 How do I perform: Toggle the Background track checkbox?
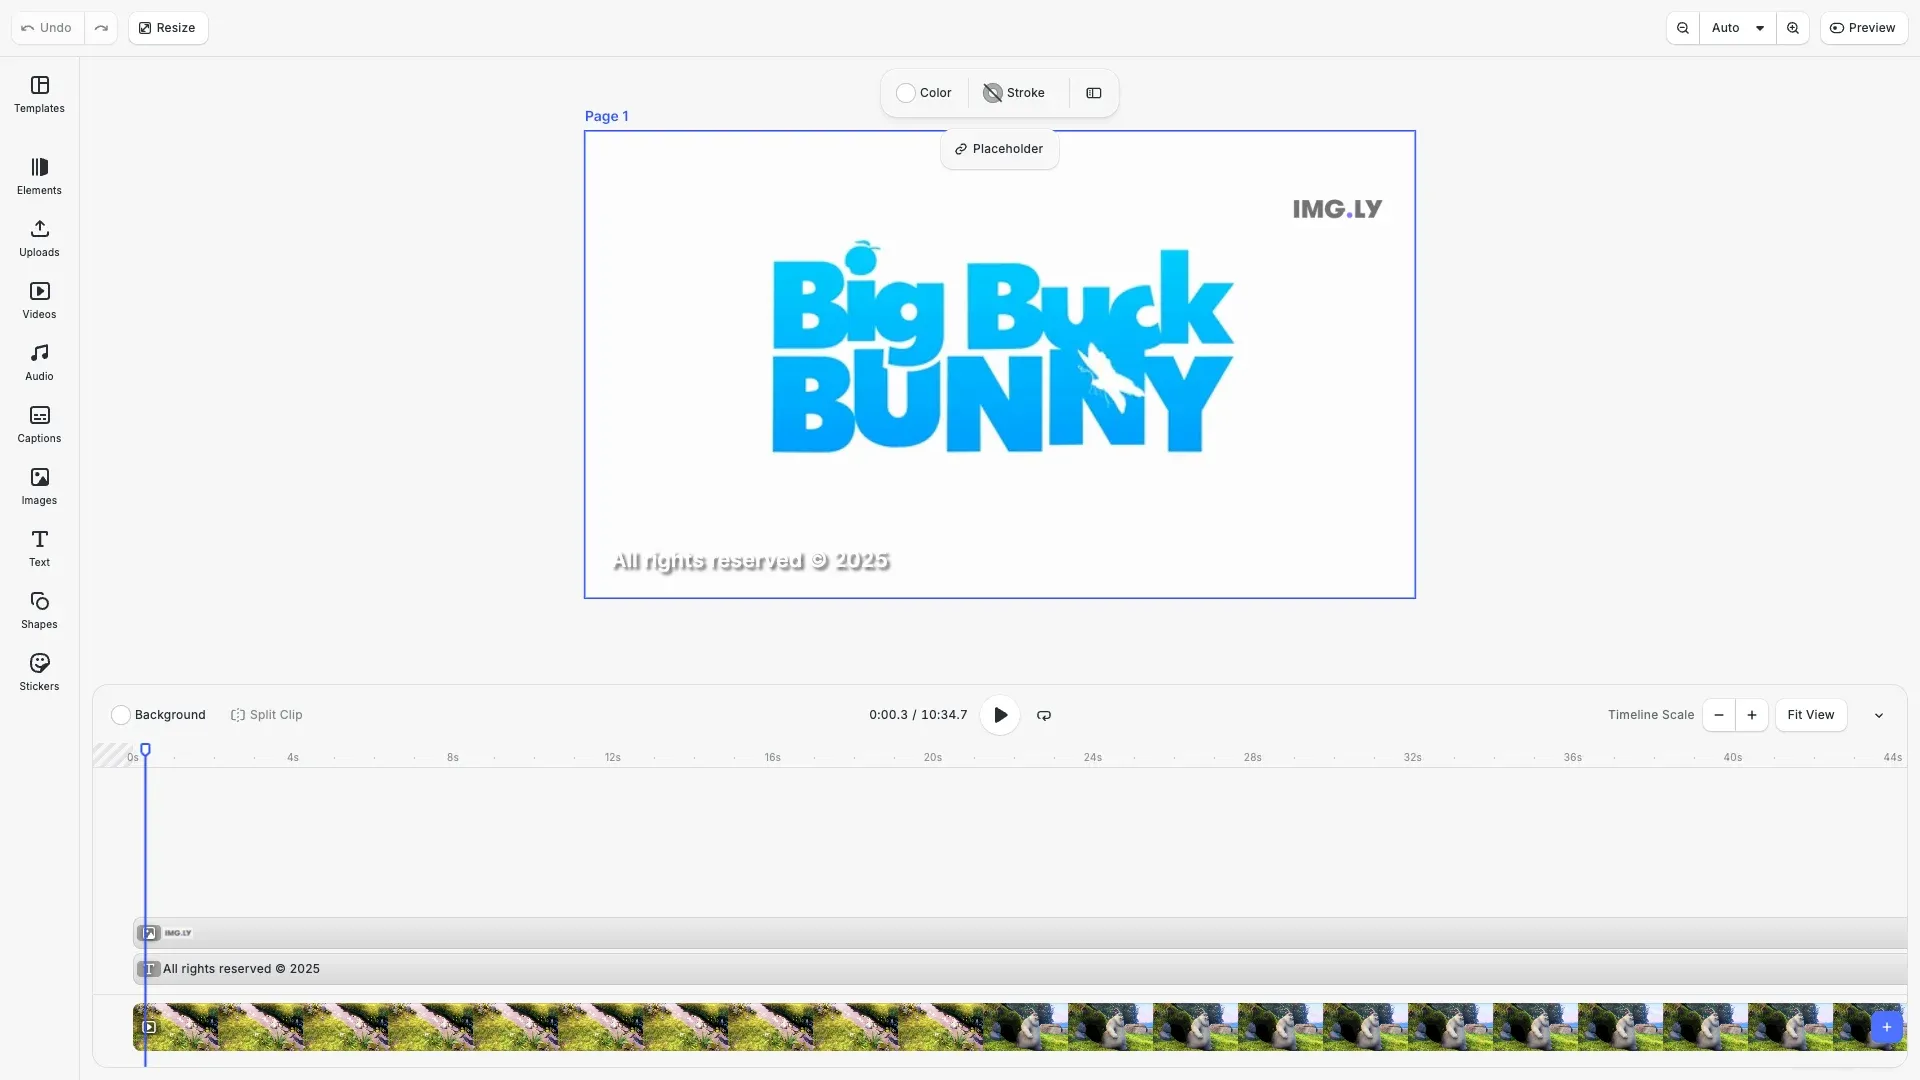(121, 715)
